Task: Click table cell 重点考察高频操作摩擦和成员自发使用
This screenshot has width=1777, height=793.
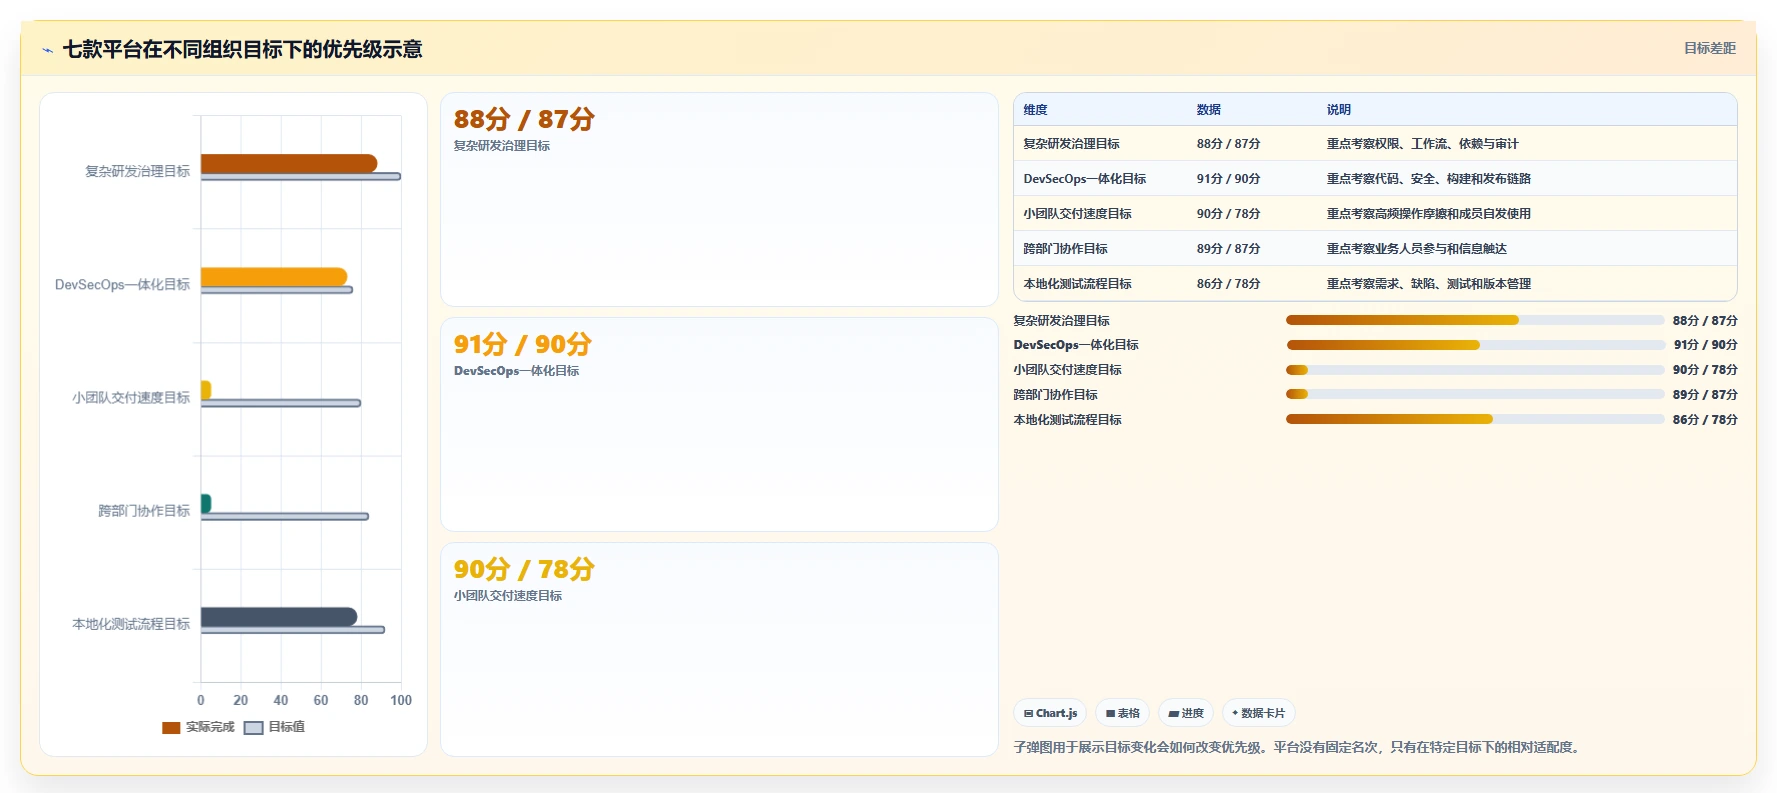Action: pyautogui.click(x=1428, y=214)
